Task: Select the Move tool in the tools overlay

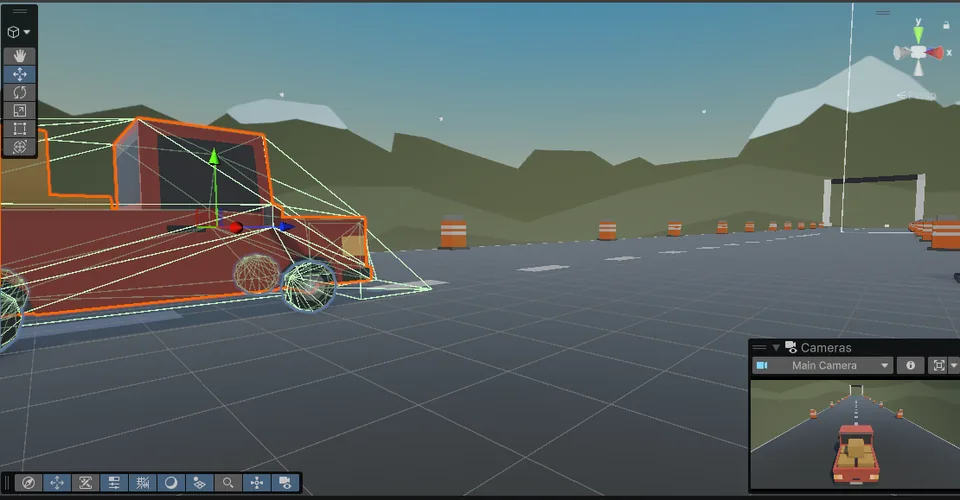Action: pyautogui.click(x=20, y=75)
